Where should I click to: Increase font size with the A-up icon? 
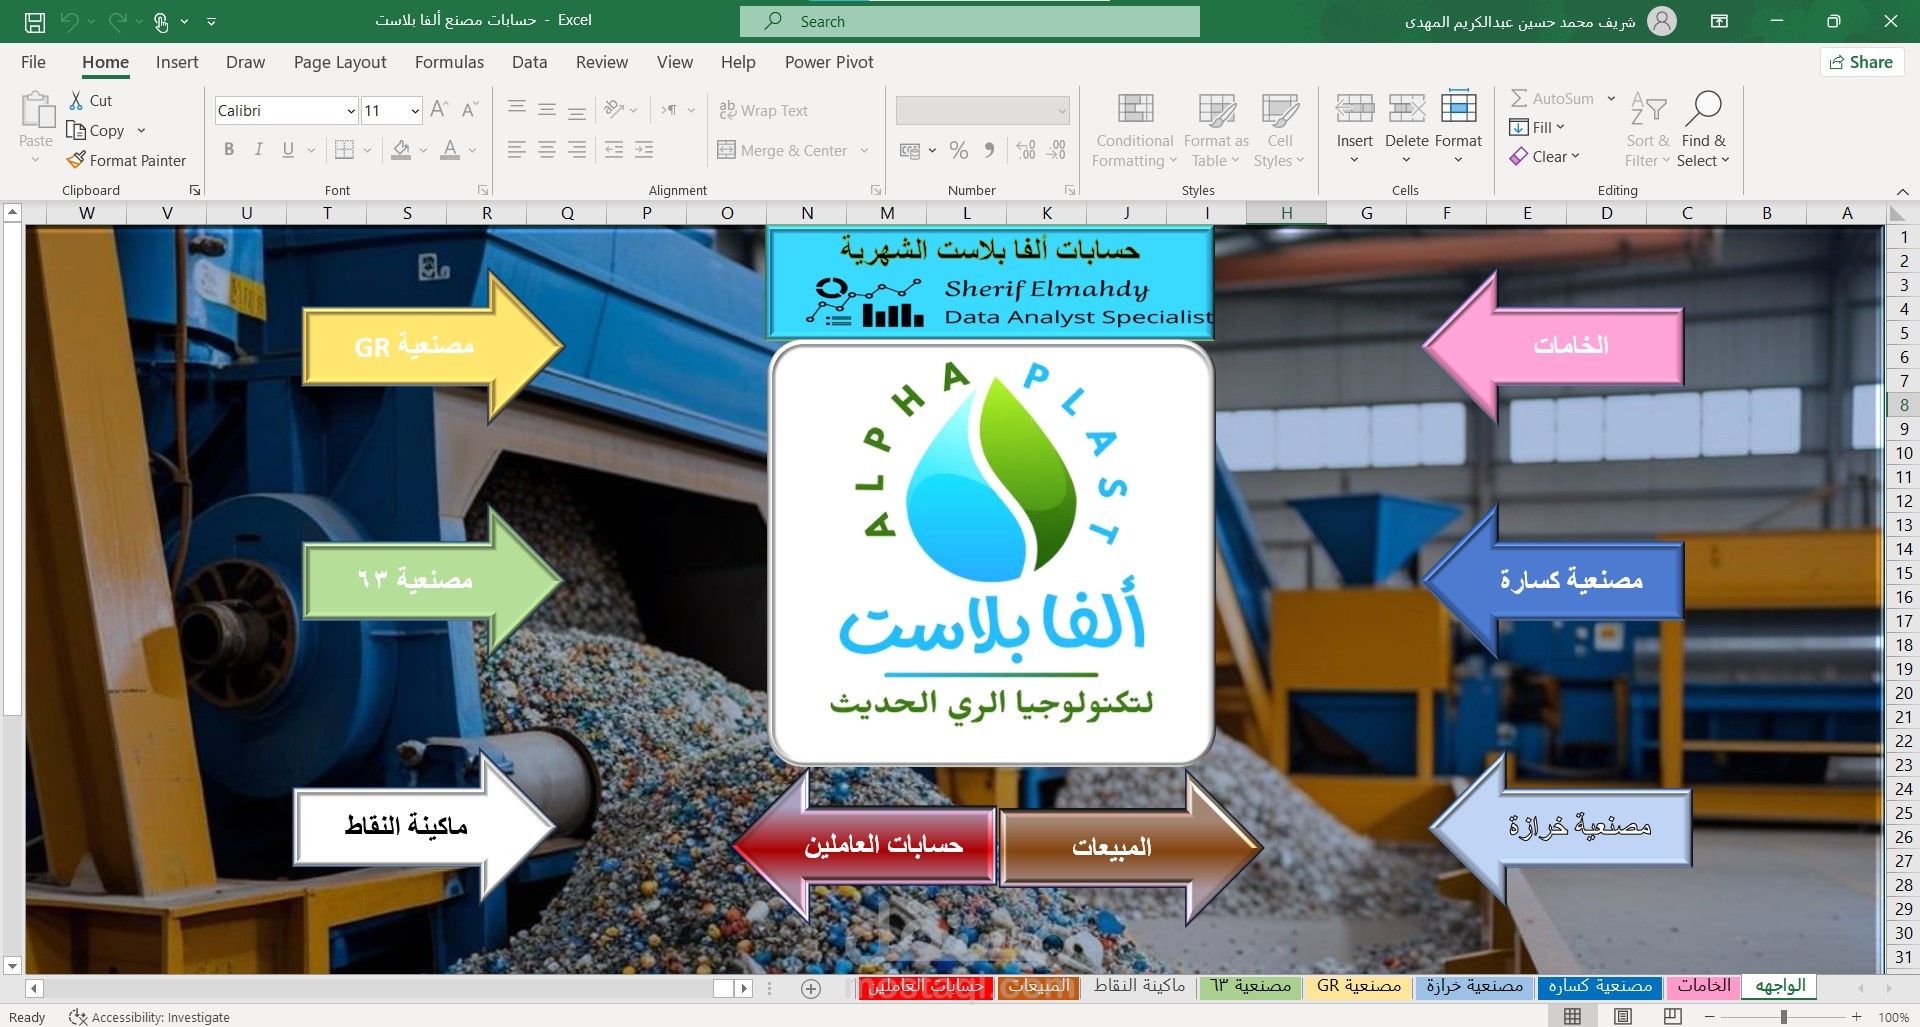[439, 110]
